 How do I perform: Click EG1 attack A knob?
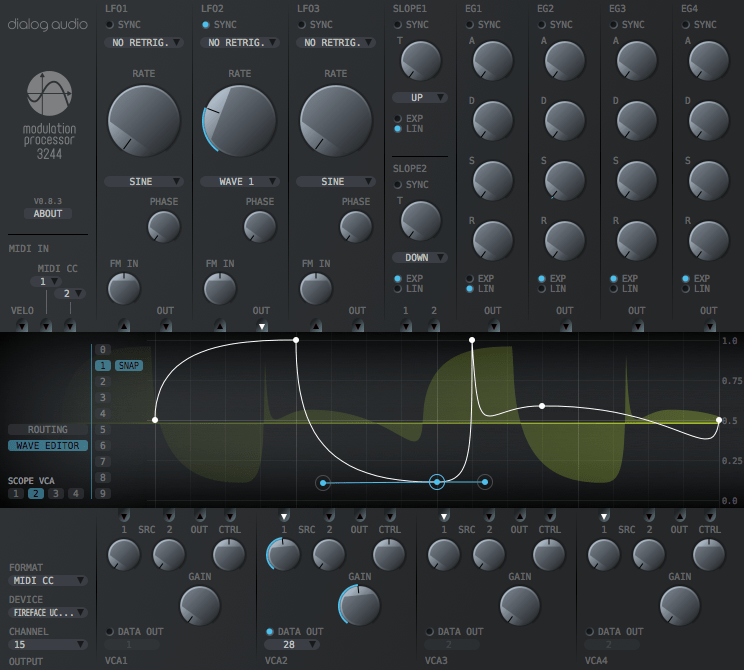click(x=493, y=61)
